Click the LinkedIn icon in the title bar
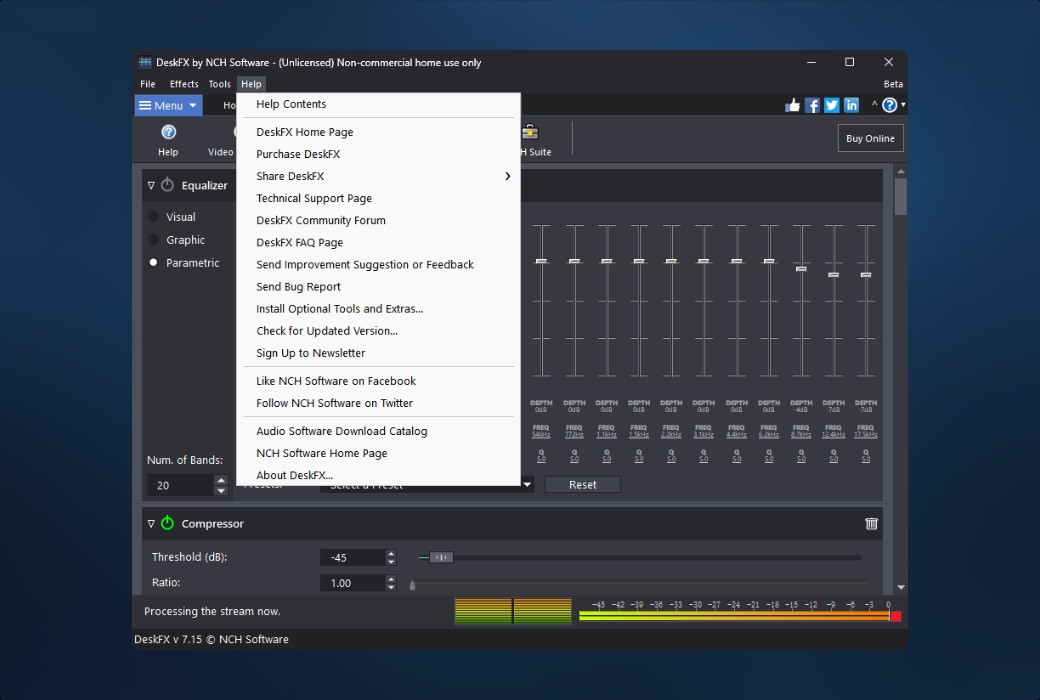This screenshot has width=1040, height=700. click(x=851, y=104)
